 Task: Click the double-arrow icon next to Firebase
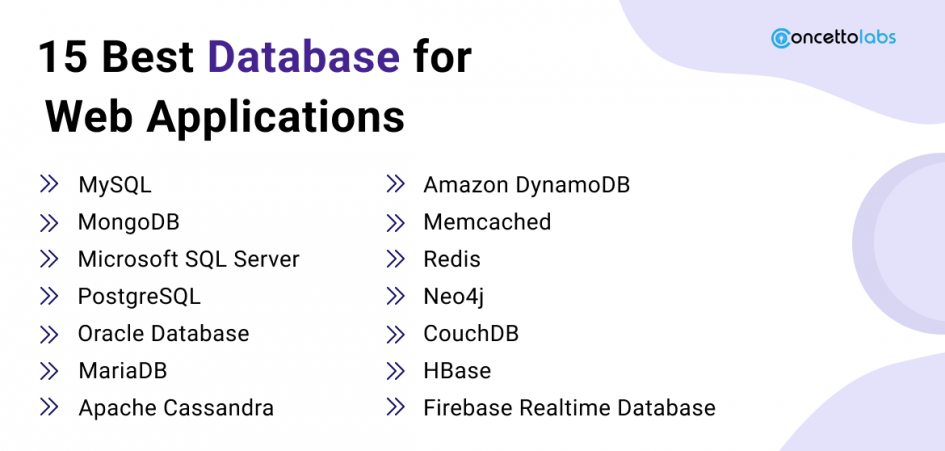pos(395,407)
